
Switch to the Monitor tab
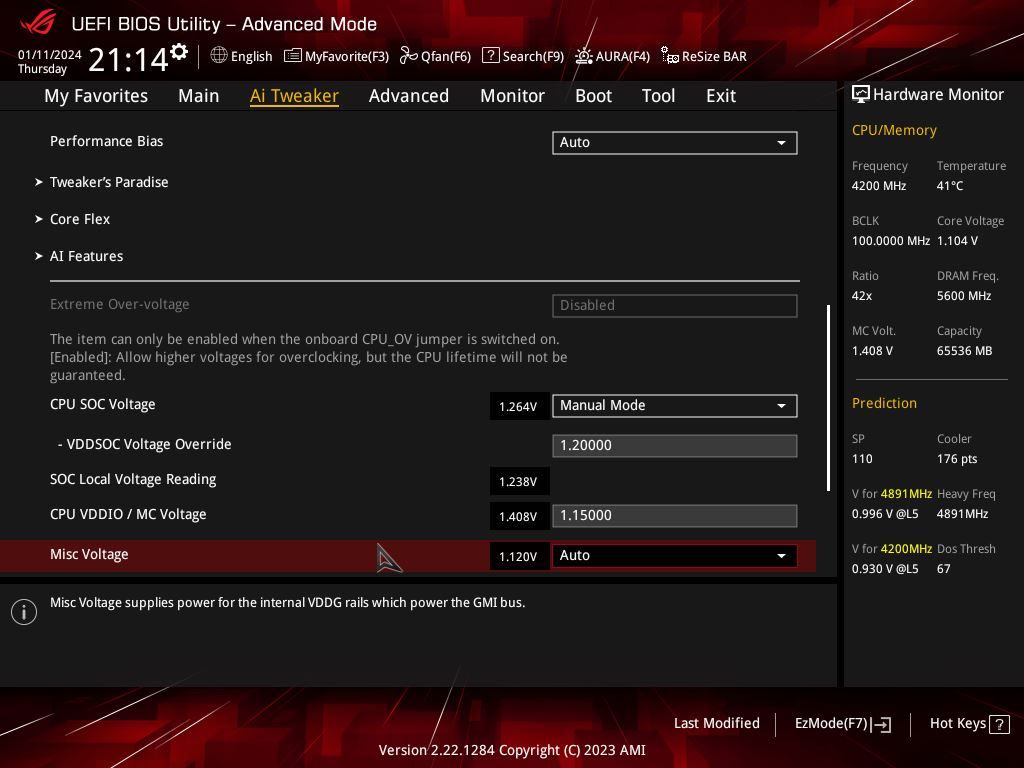513,96
